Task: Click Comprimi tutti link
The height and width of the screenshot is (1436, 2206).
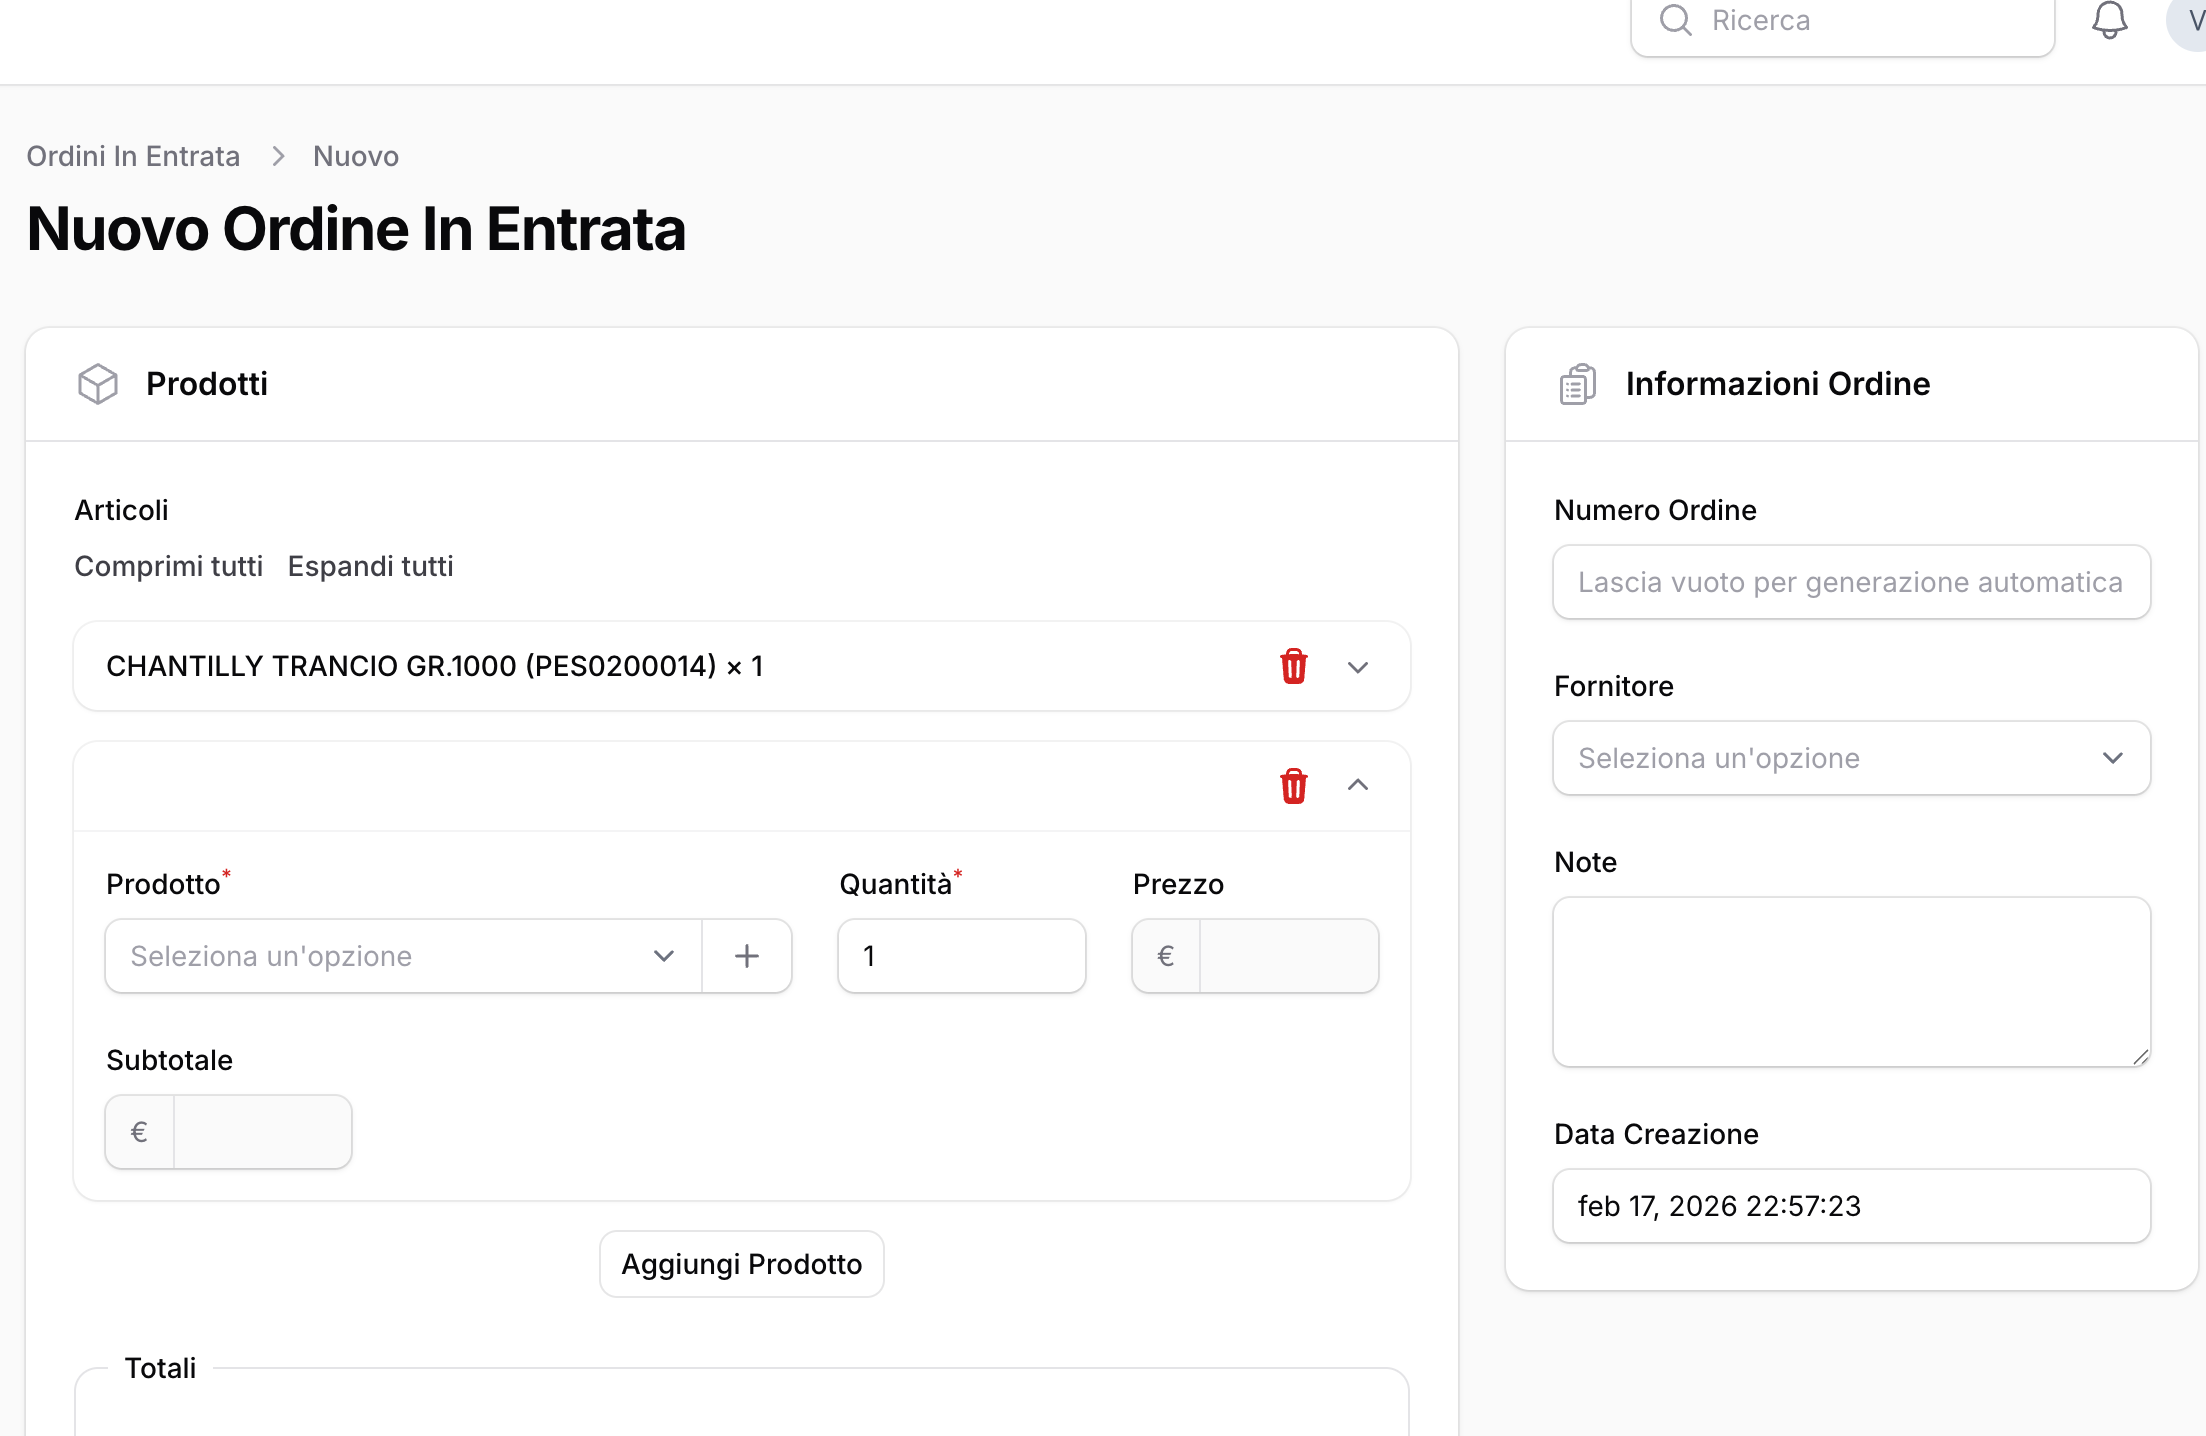Action: pos(168,566)
